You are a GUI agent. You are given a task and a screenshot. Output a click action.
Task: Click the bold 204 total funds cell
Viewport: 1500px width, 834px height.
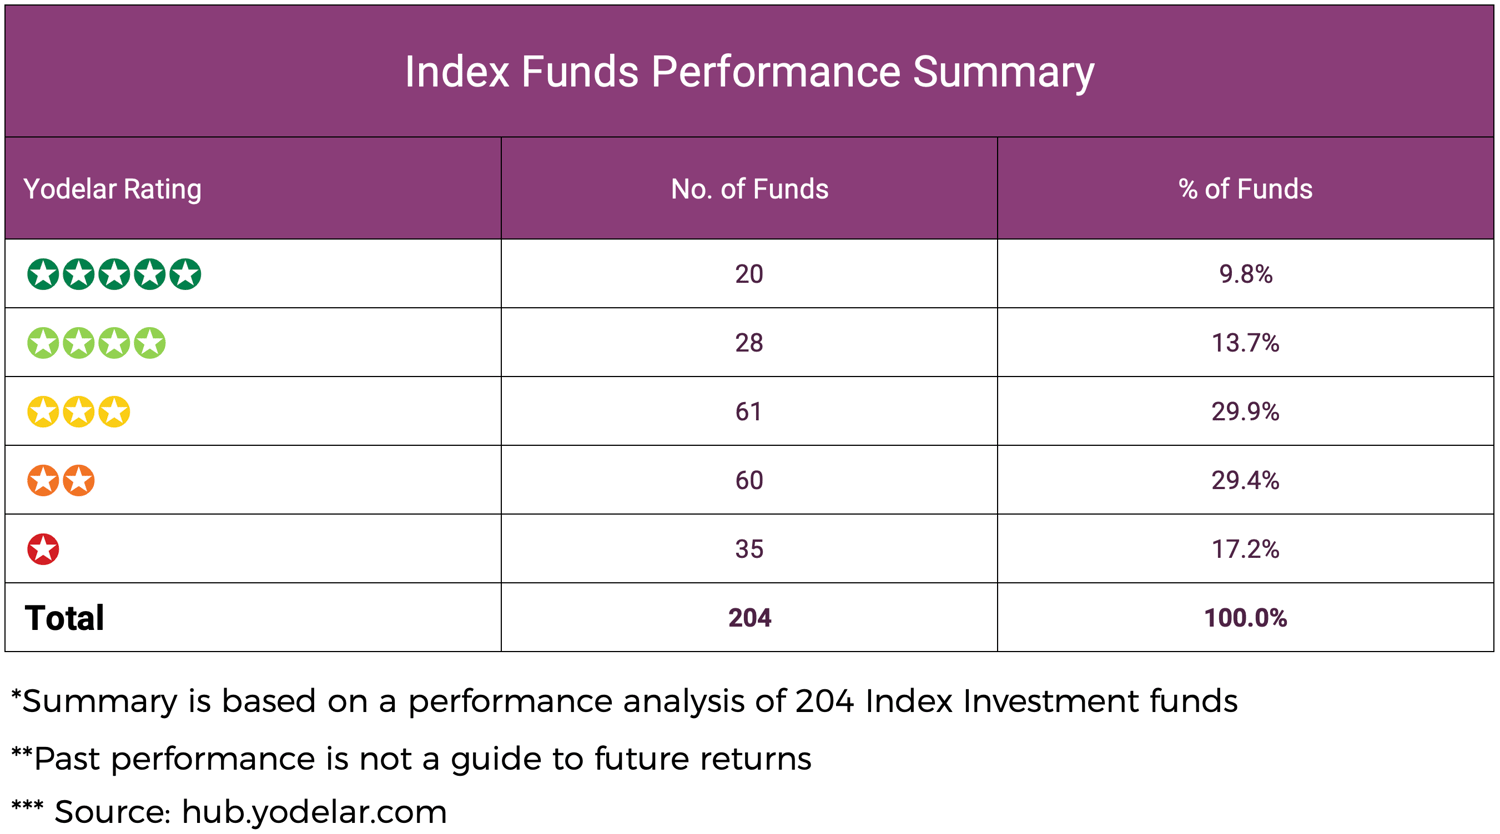click(749, 618)
